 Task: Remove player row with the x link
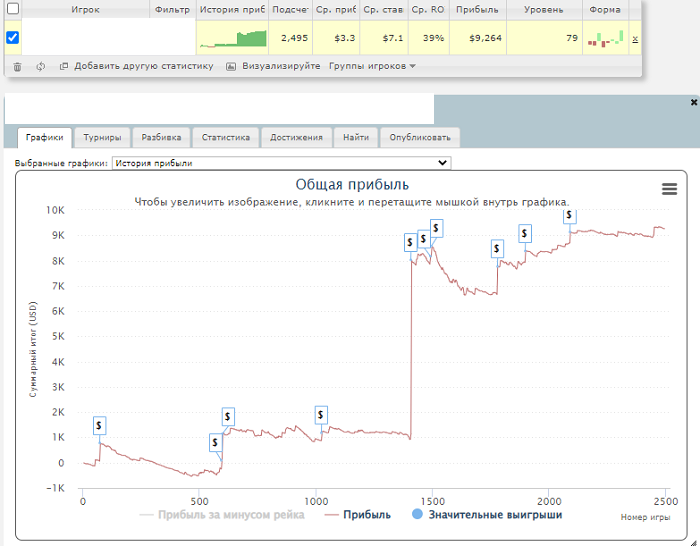pyautogui.click(x=635, y=39)
